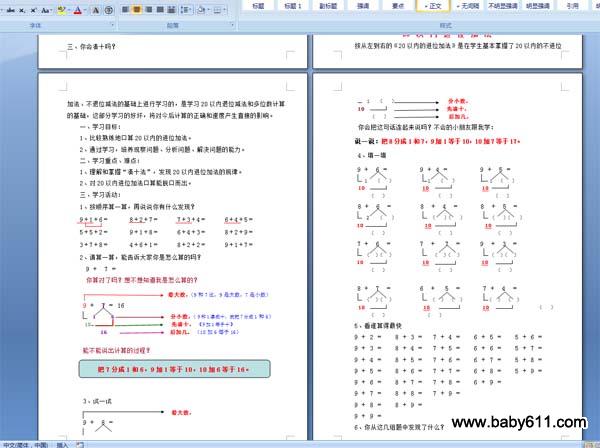Apply the 副标题 style
The width and height of the screenshot is (600, 448).
tap(328, 5)
